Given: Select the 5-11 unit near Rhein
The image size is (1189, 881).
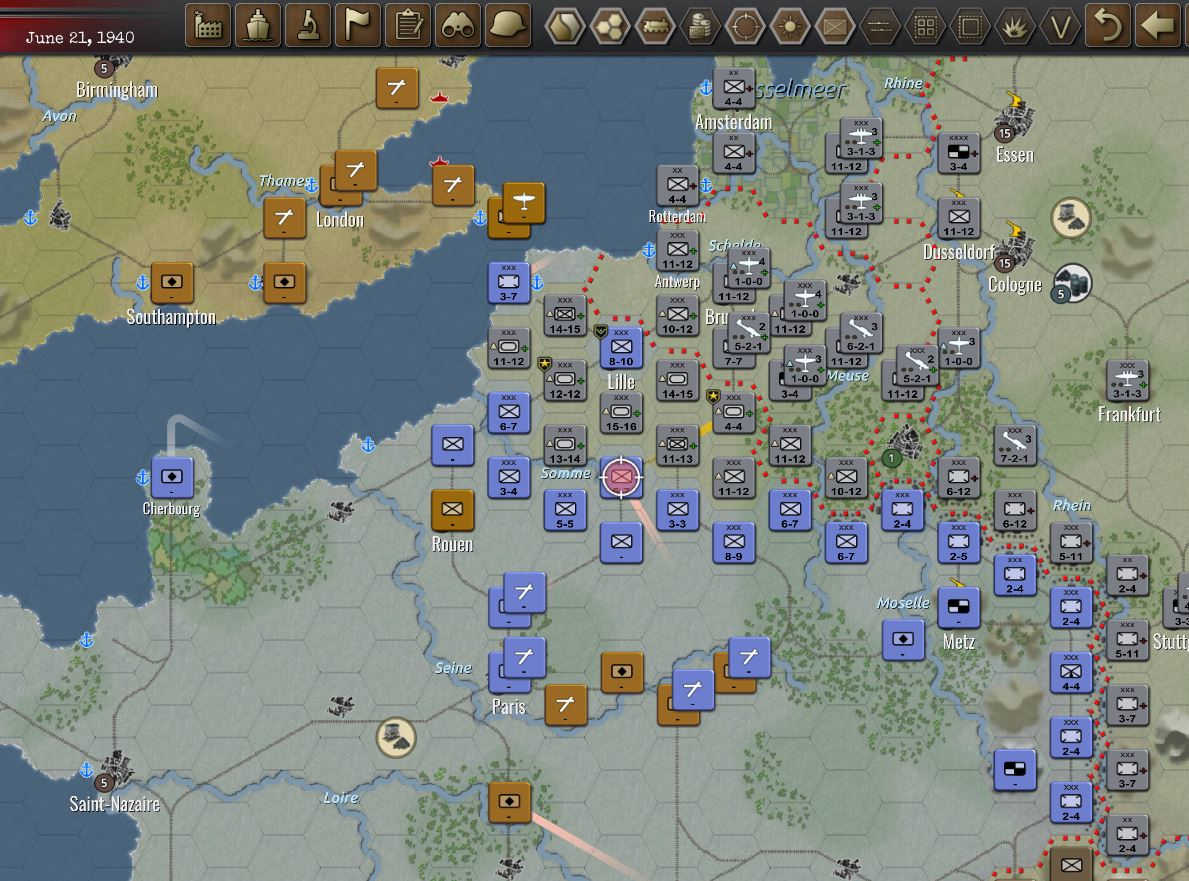Looking at the screenshot, I should [1071, 543].
